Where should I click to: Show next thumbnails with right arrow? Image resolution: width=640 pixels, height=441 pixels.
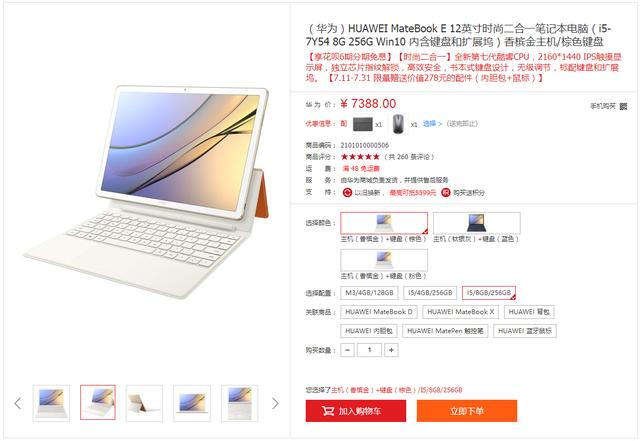[276, 403]
